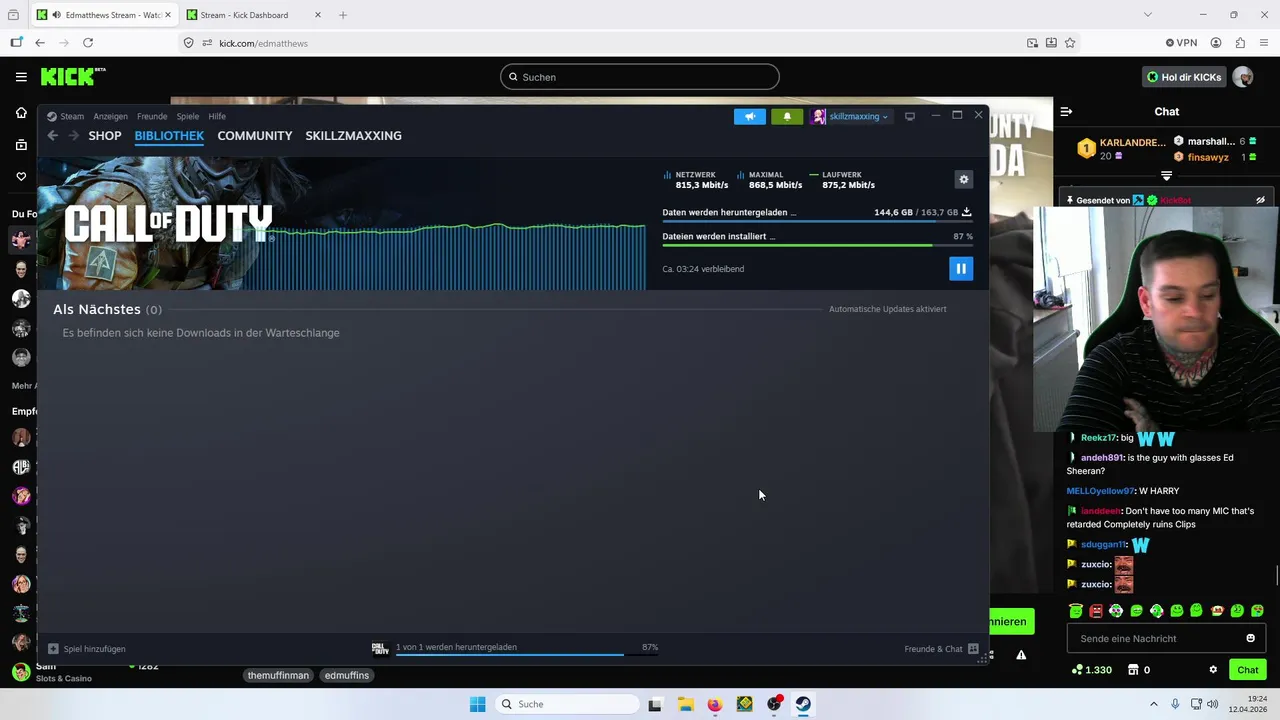Image resolution: width=1280 pixels, height=720 pixels.
Task: Show hidden system tray icons
Action: tap(1153, 704)
